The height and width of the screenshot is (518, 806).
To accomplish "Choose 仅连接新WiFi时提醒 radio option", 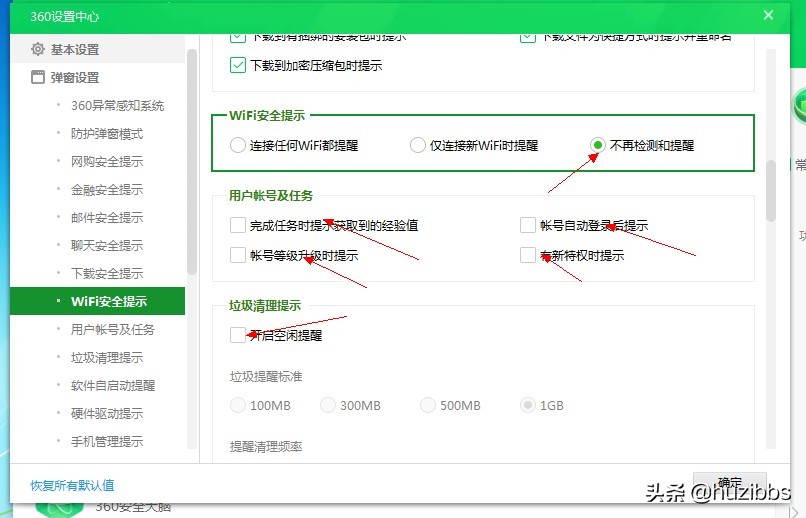I will tap(417, 145).
